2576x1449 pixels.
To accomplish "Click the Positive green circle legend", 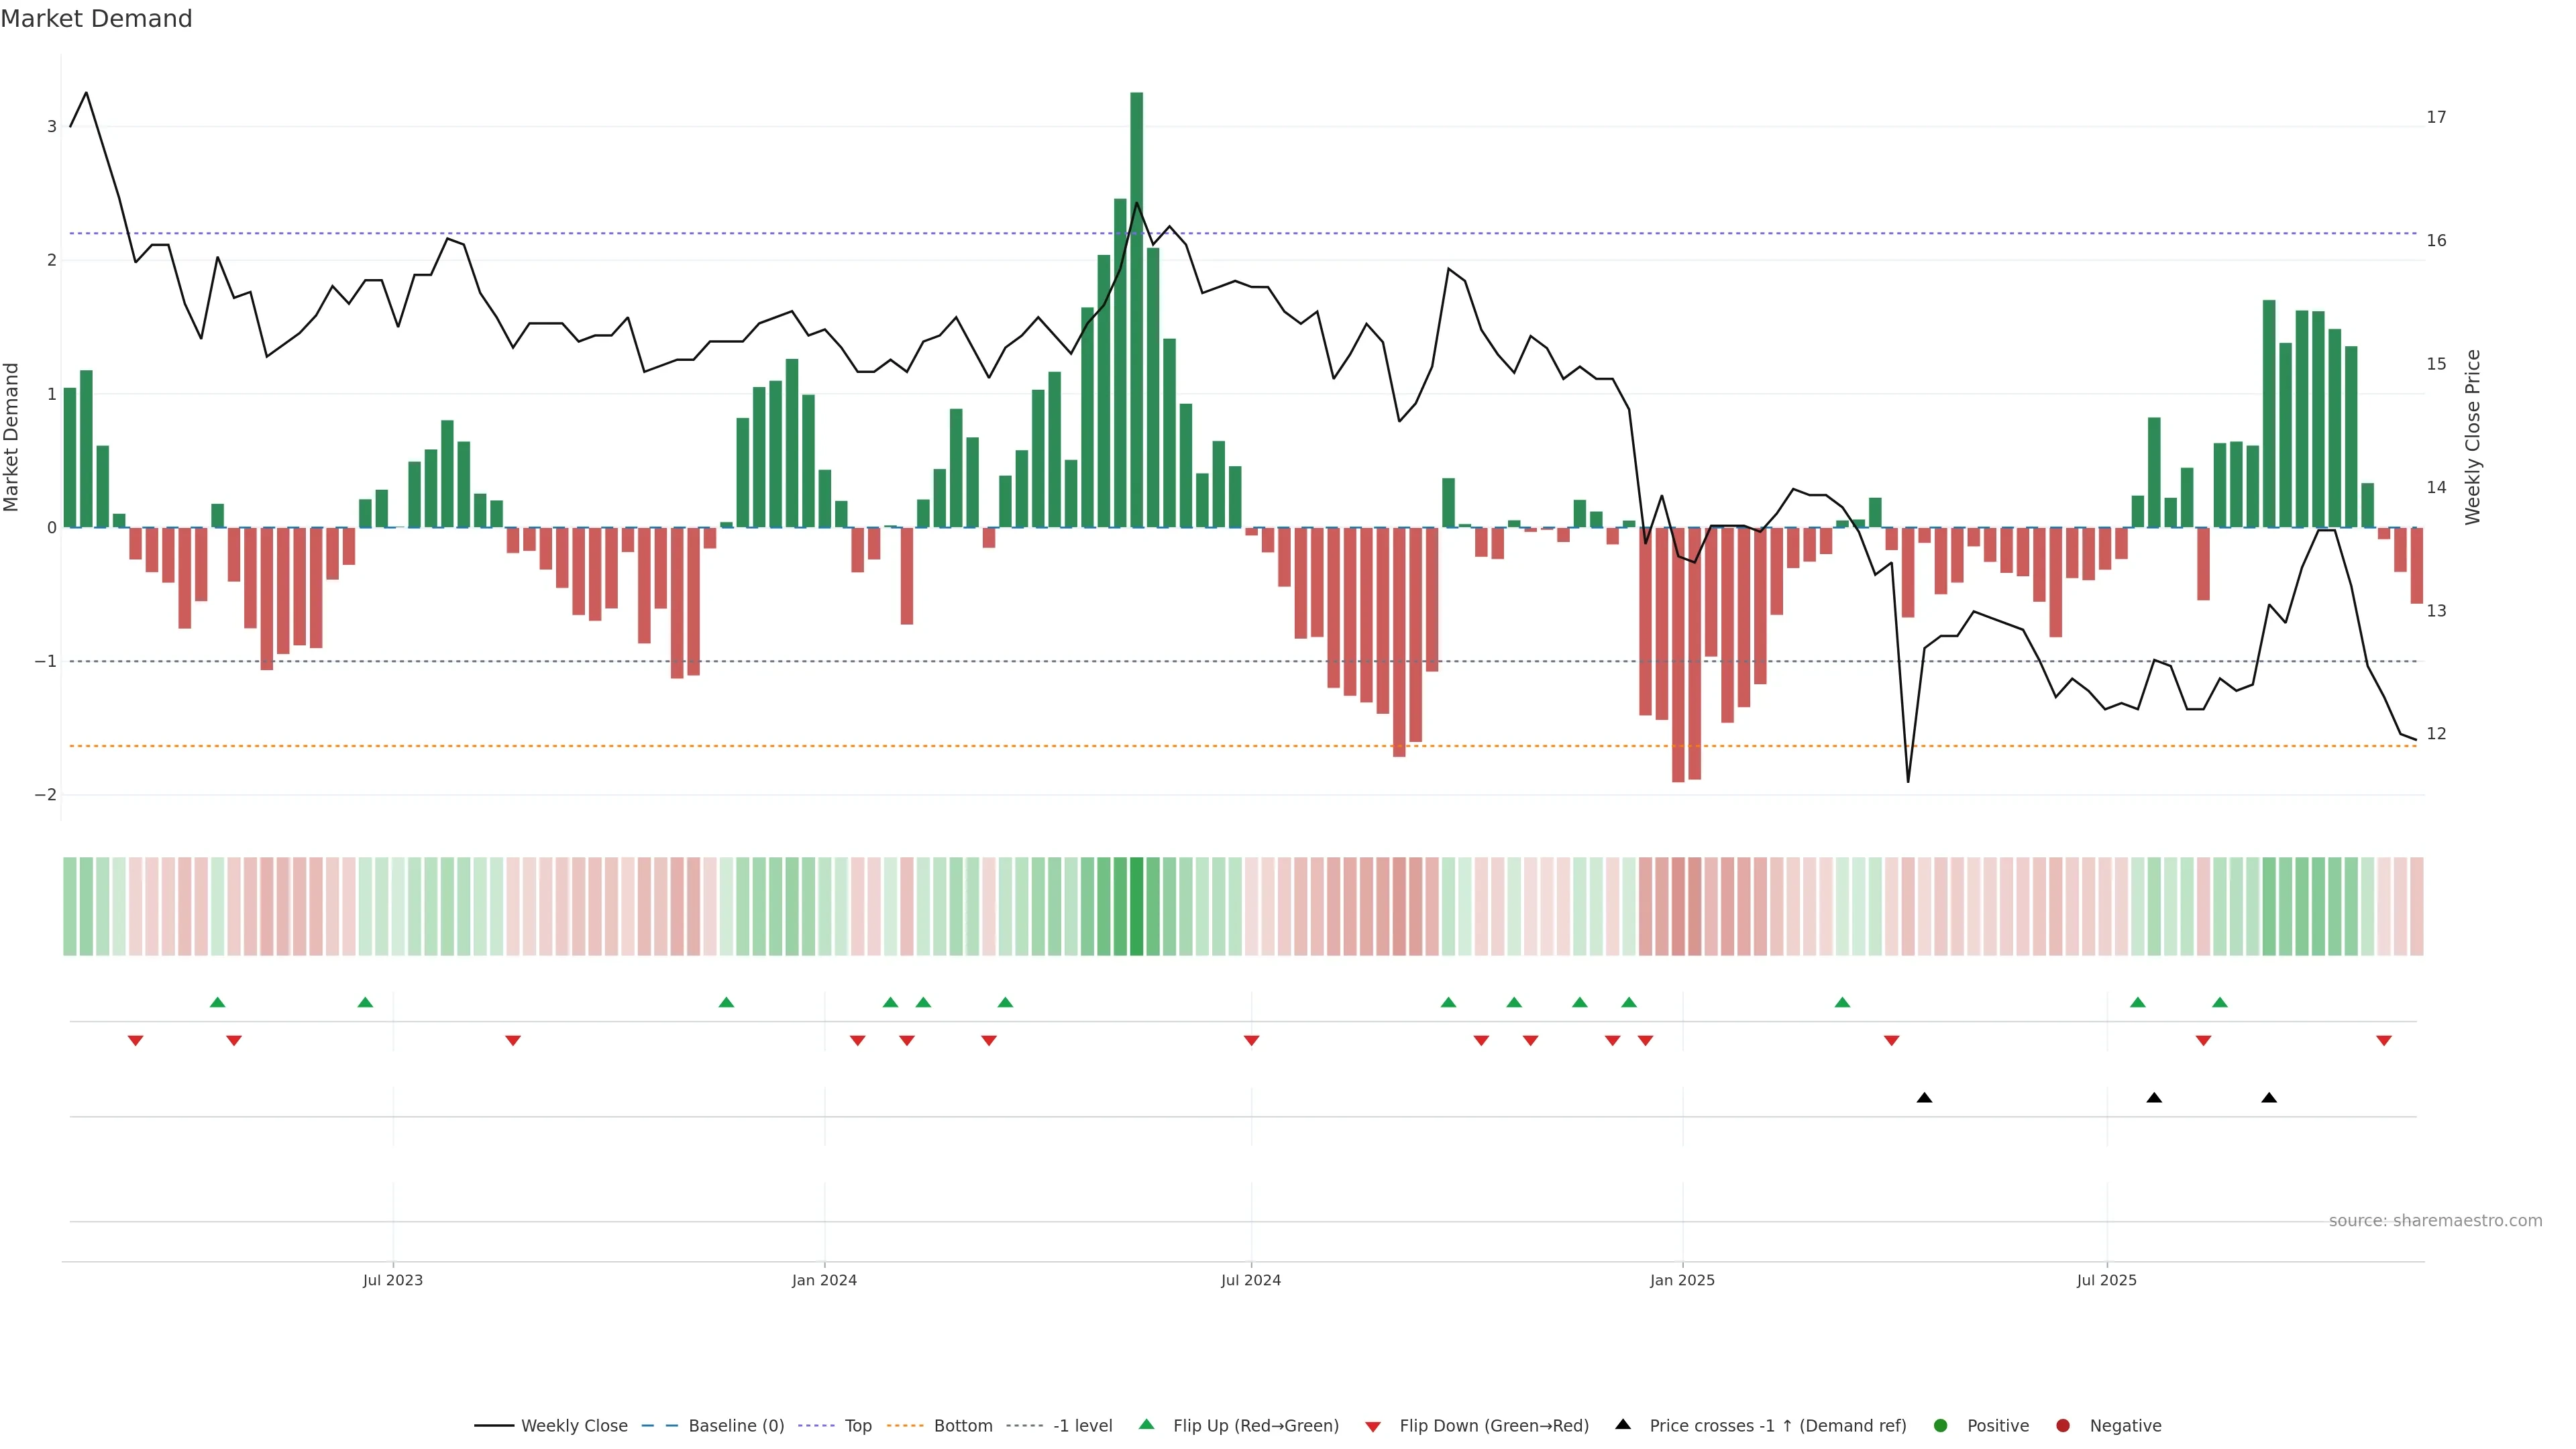I will [1941, 1426].
